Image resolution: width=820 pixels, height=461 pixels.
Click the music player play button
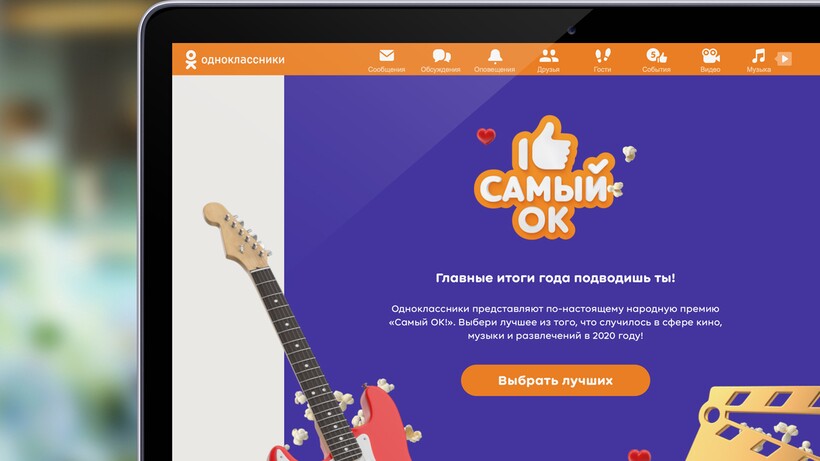pos(783,59)
